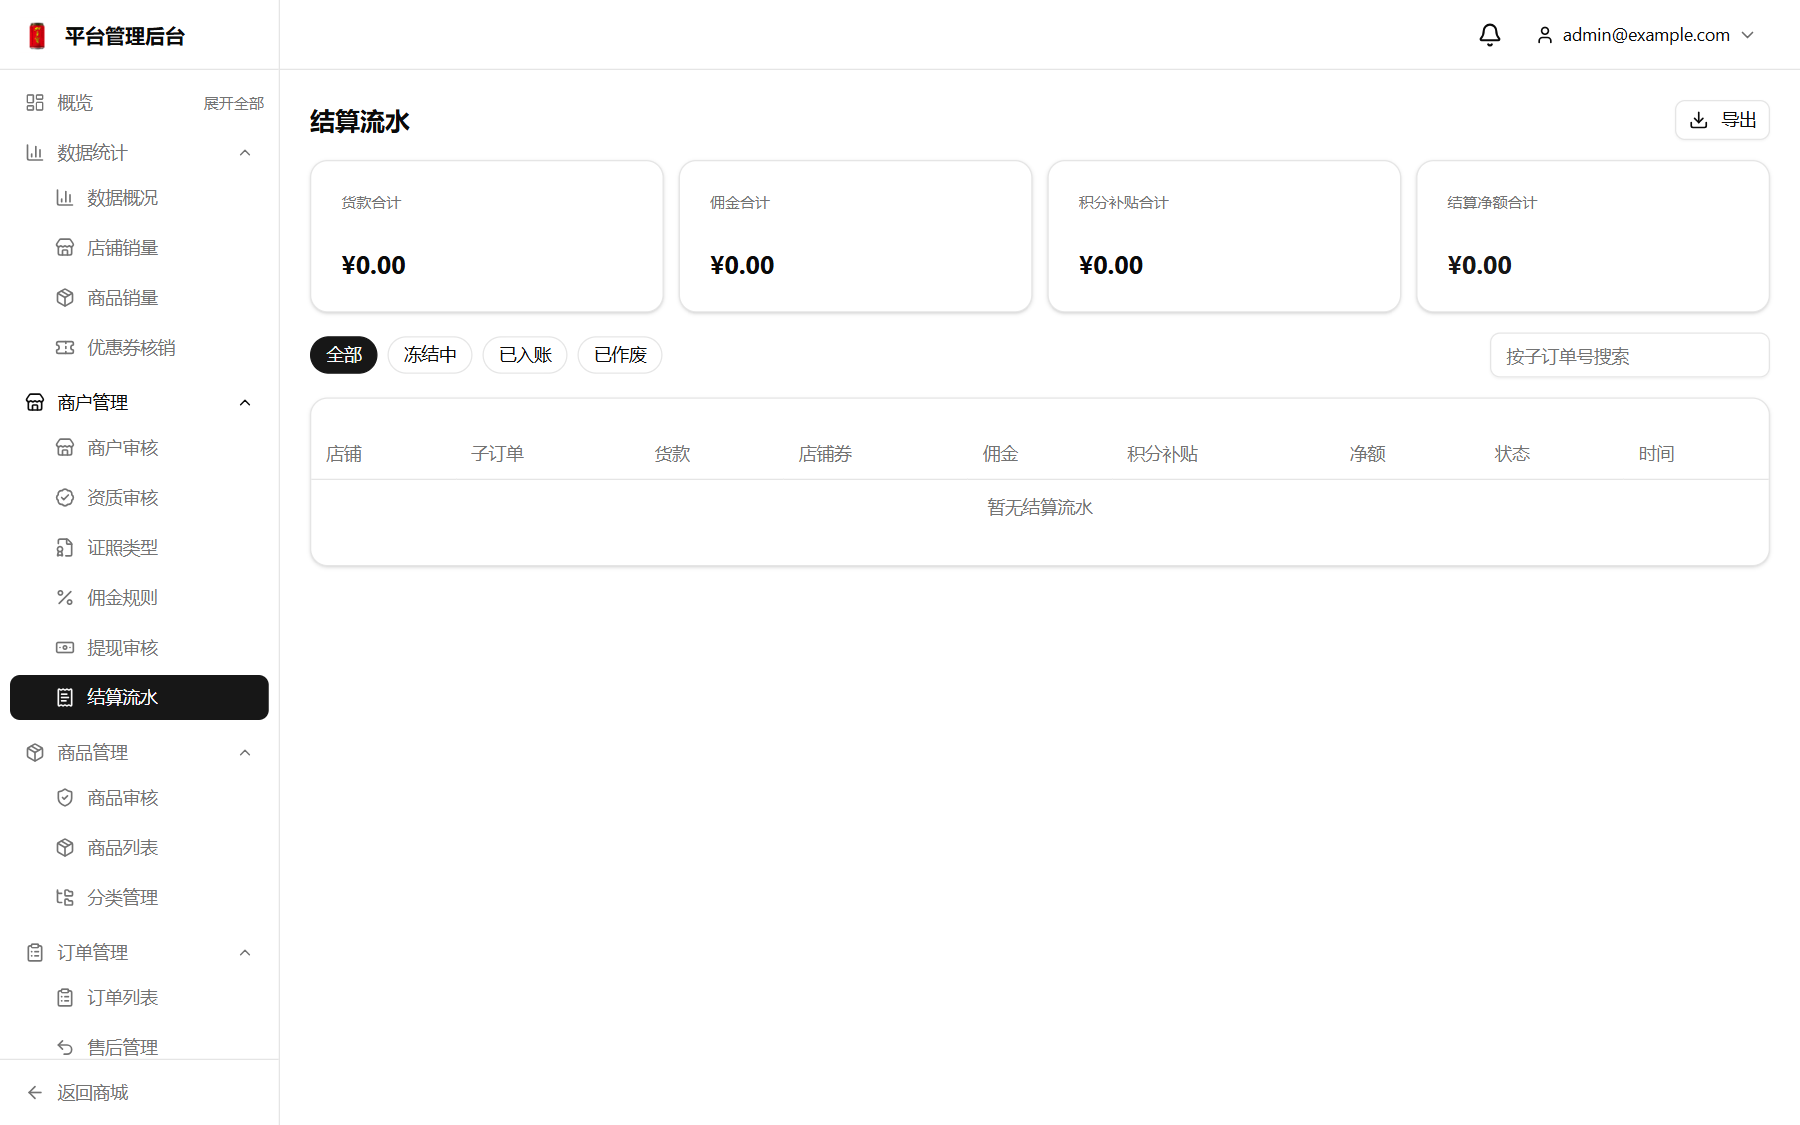The image size is (1800, 1125).
Task: Collapse the 商户管理 section
Action: coord(245,402)
